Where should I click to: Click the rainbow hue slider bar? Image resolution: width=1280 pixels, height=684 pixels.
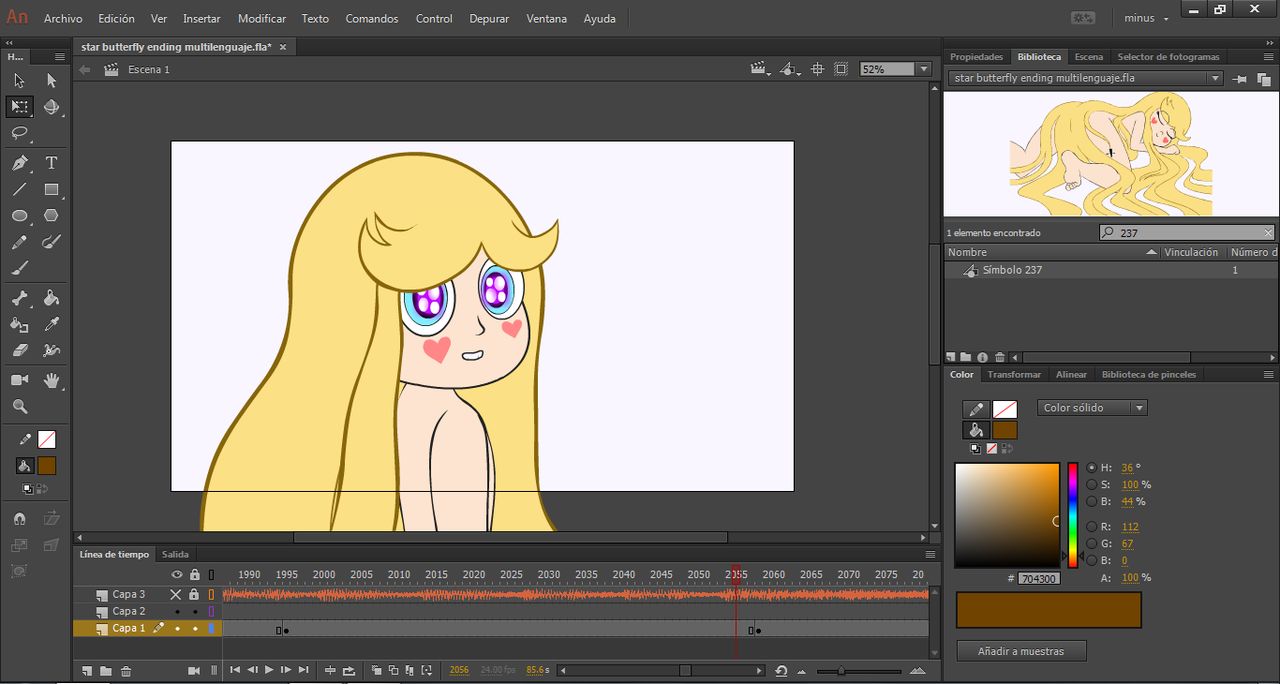click(x=1073, y=515)
